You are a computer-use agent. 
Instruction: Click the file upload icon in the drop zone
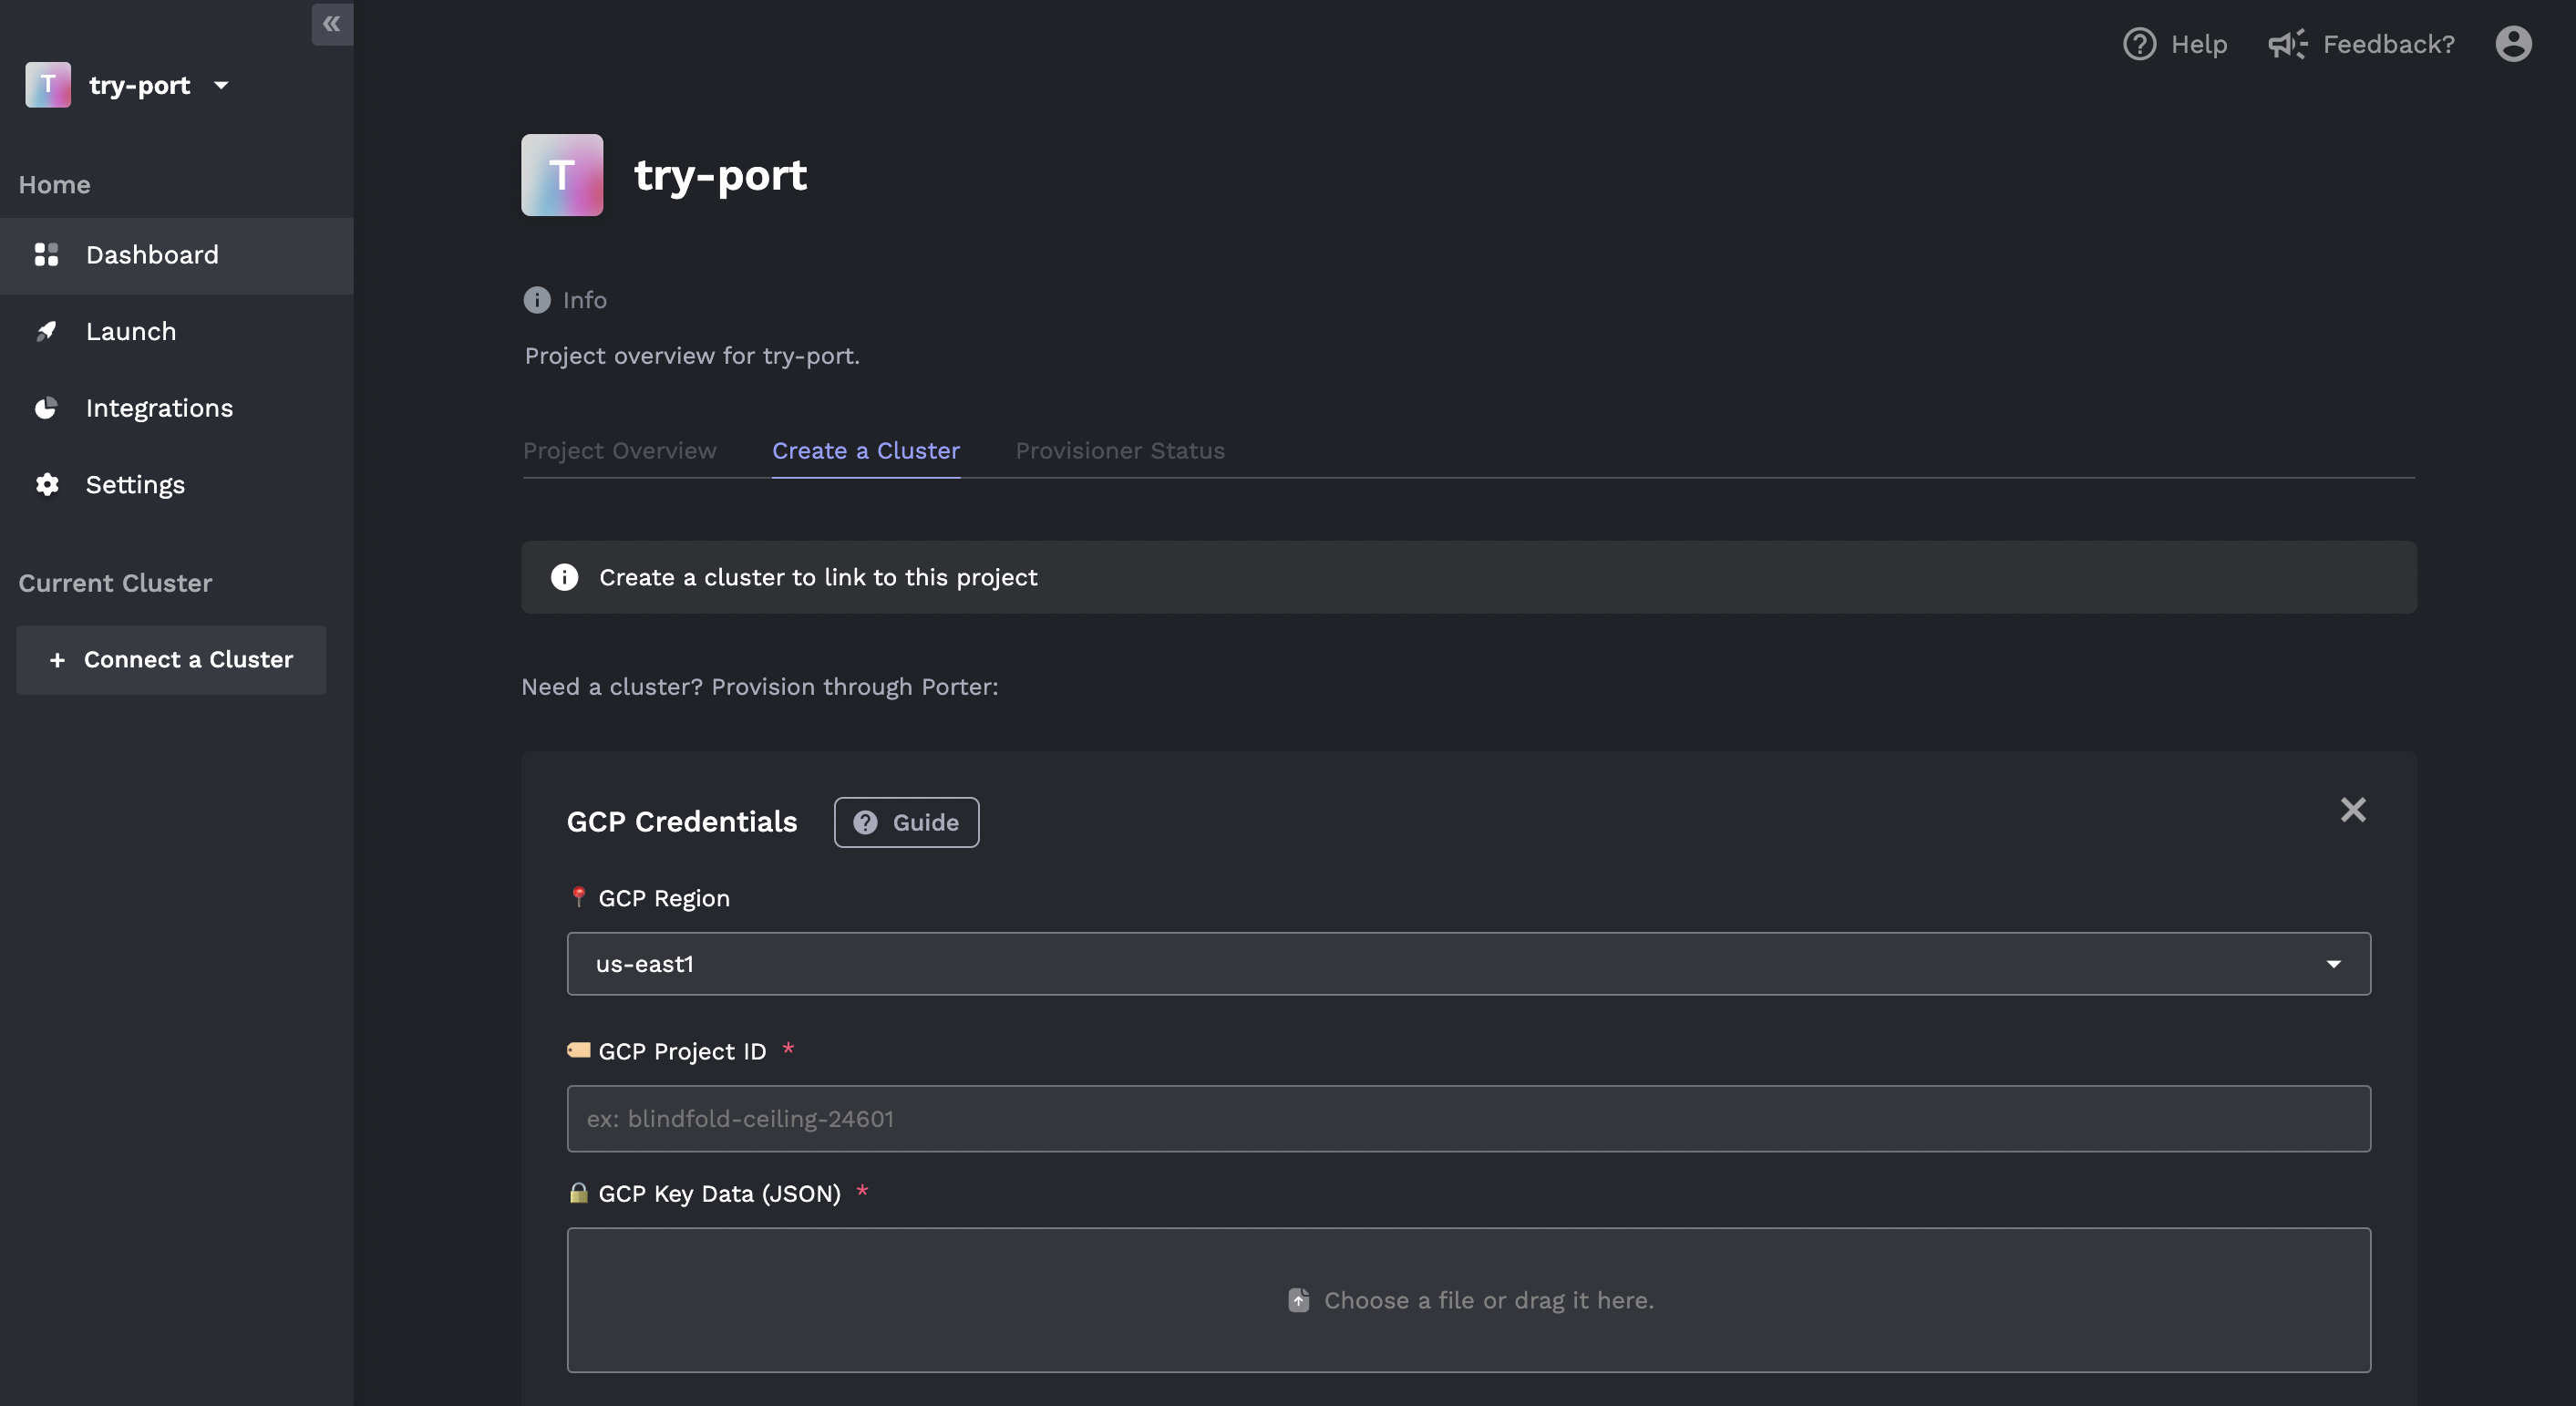tap(1298, 1300)
